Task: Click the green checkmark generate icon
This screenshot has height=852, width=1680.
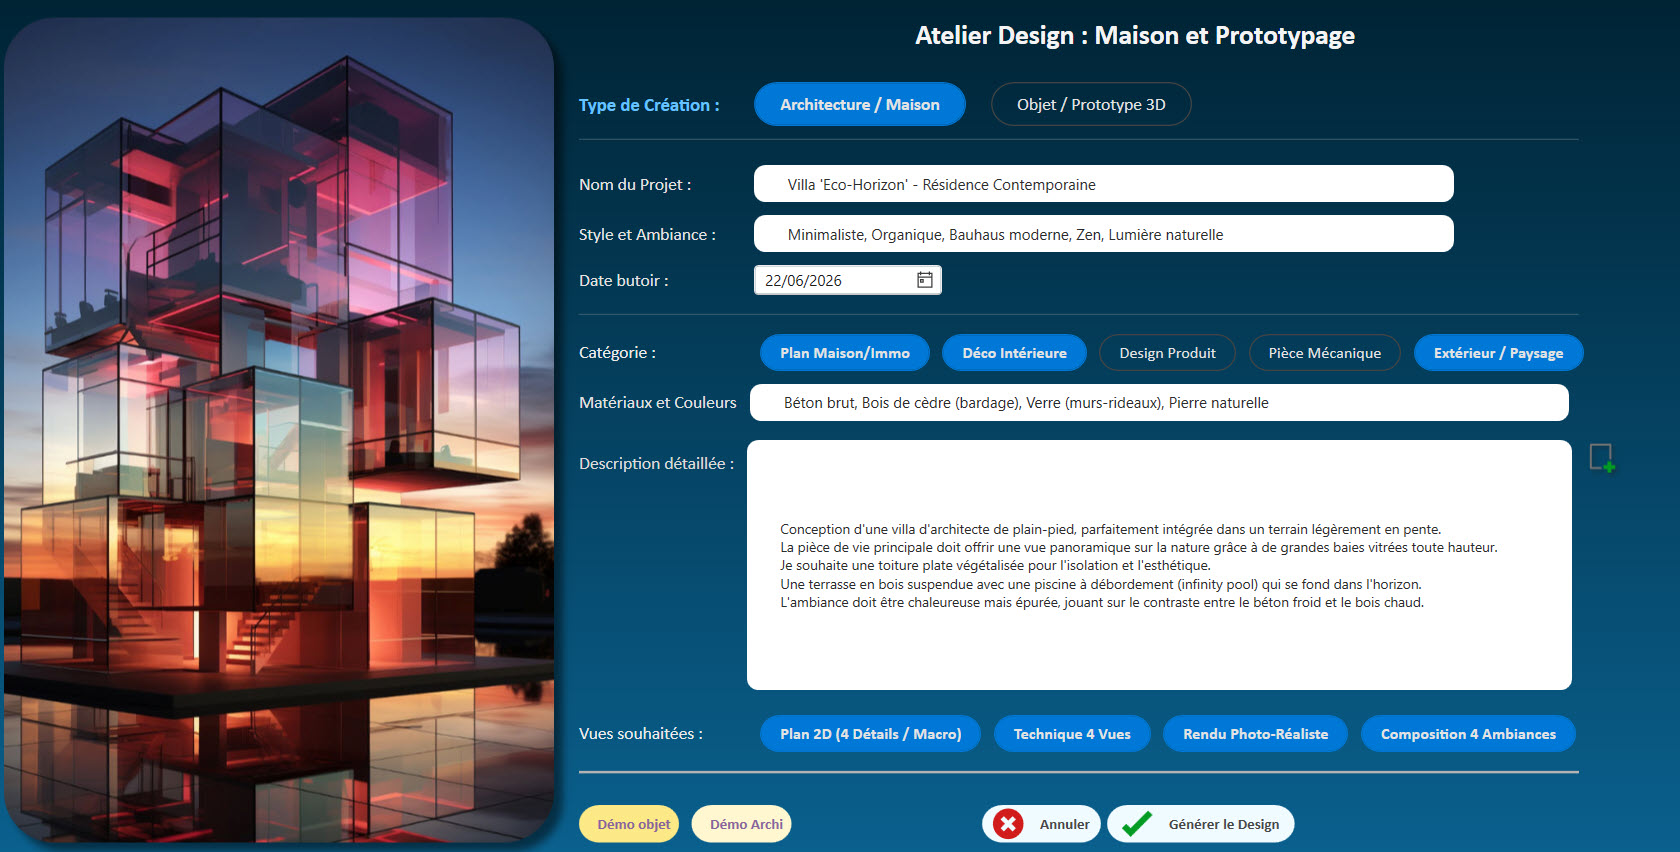Action: pos(1137,824)
